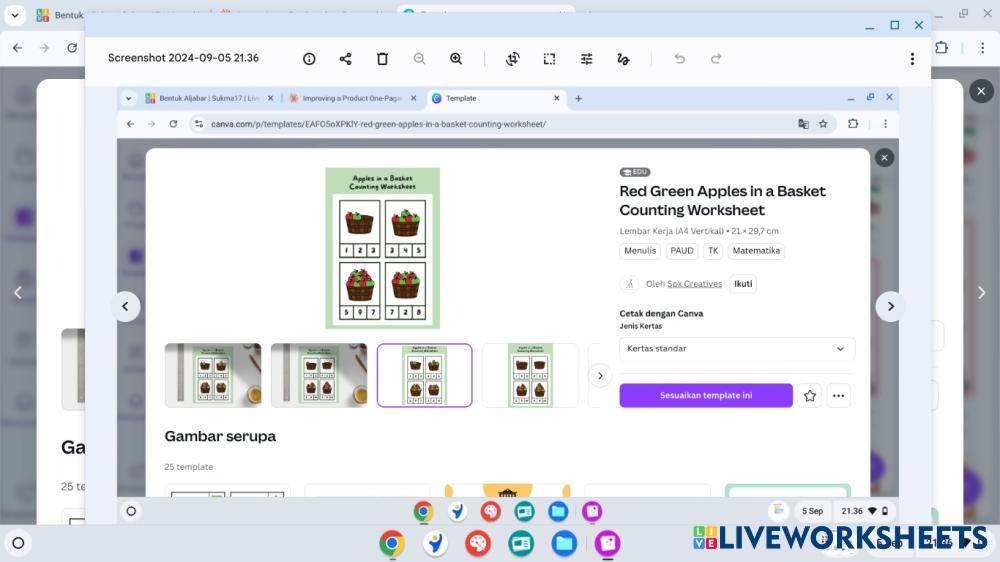Switch to Improving a Product One-Page tab
1000x562 pixels.
click(x=350, y=98)
